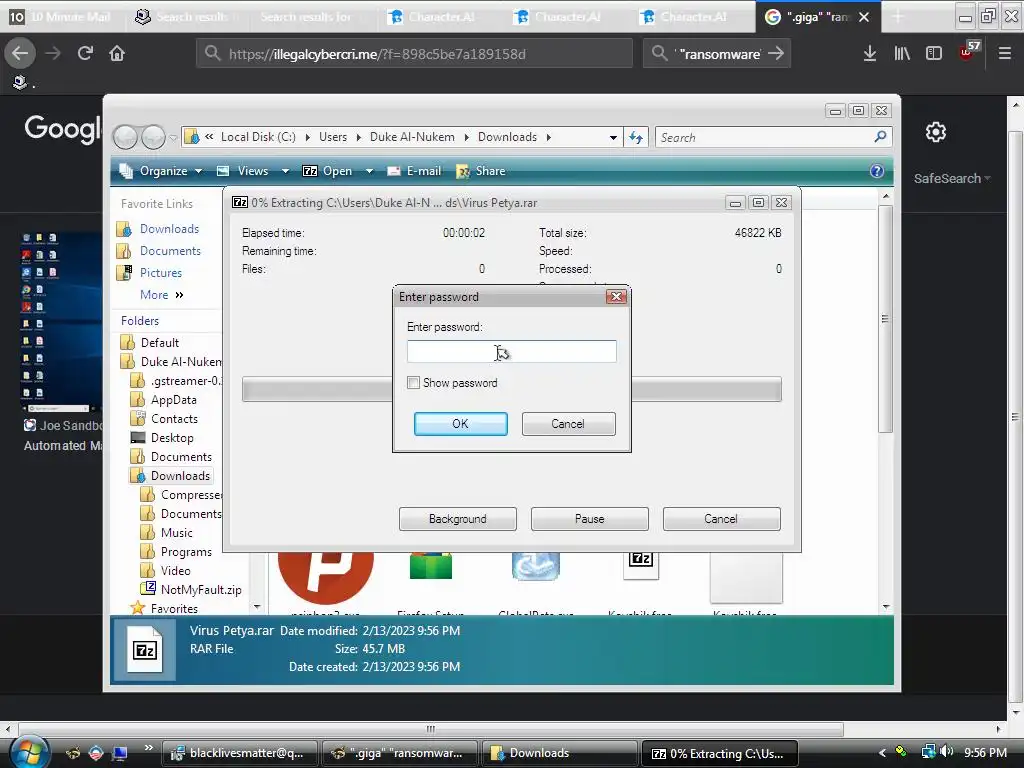Open Google settings gear icon

pyautogui.click(x=936, y=132)
